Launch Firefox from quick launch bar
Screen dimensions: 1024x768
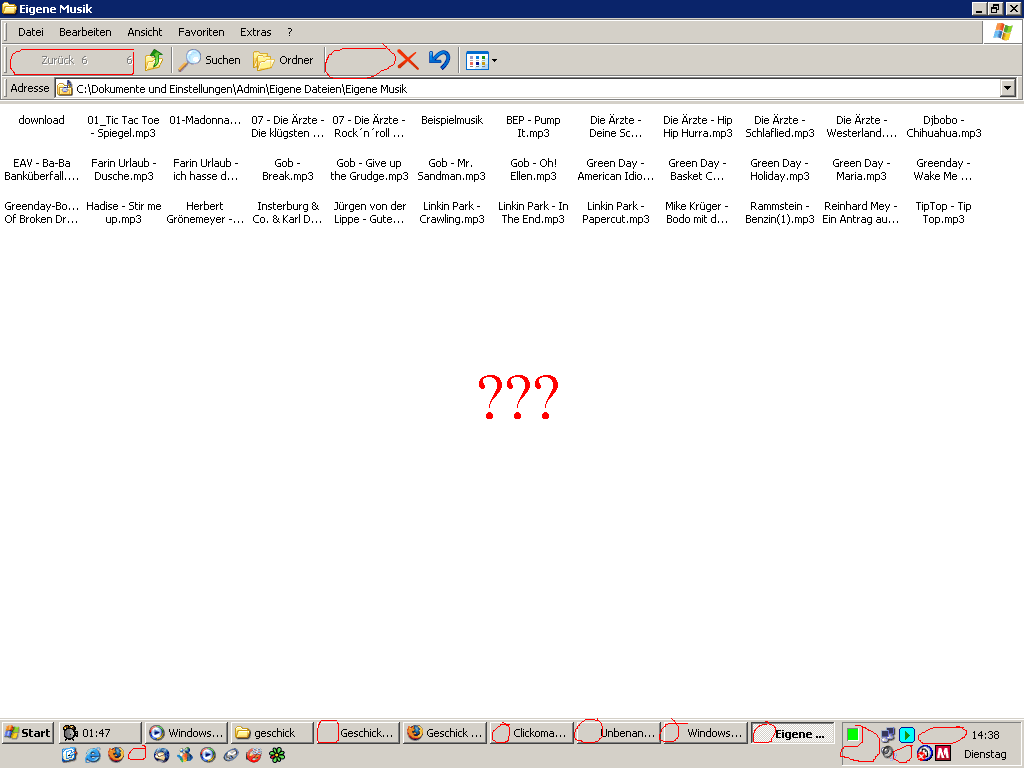(116, 755)
